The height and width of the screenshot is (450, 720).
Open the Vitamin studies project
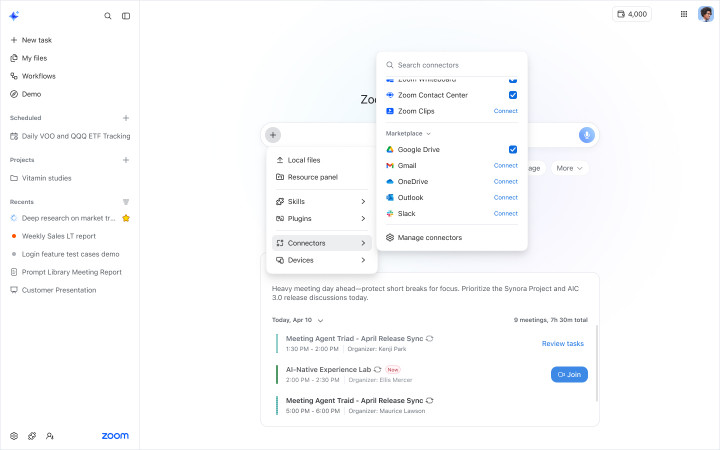tap(41, 178)
